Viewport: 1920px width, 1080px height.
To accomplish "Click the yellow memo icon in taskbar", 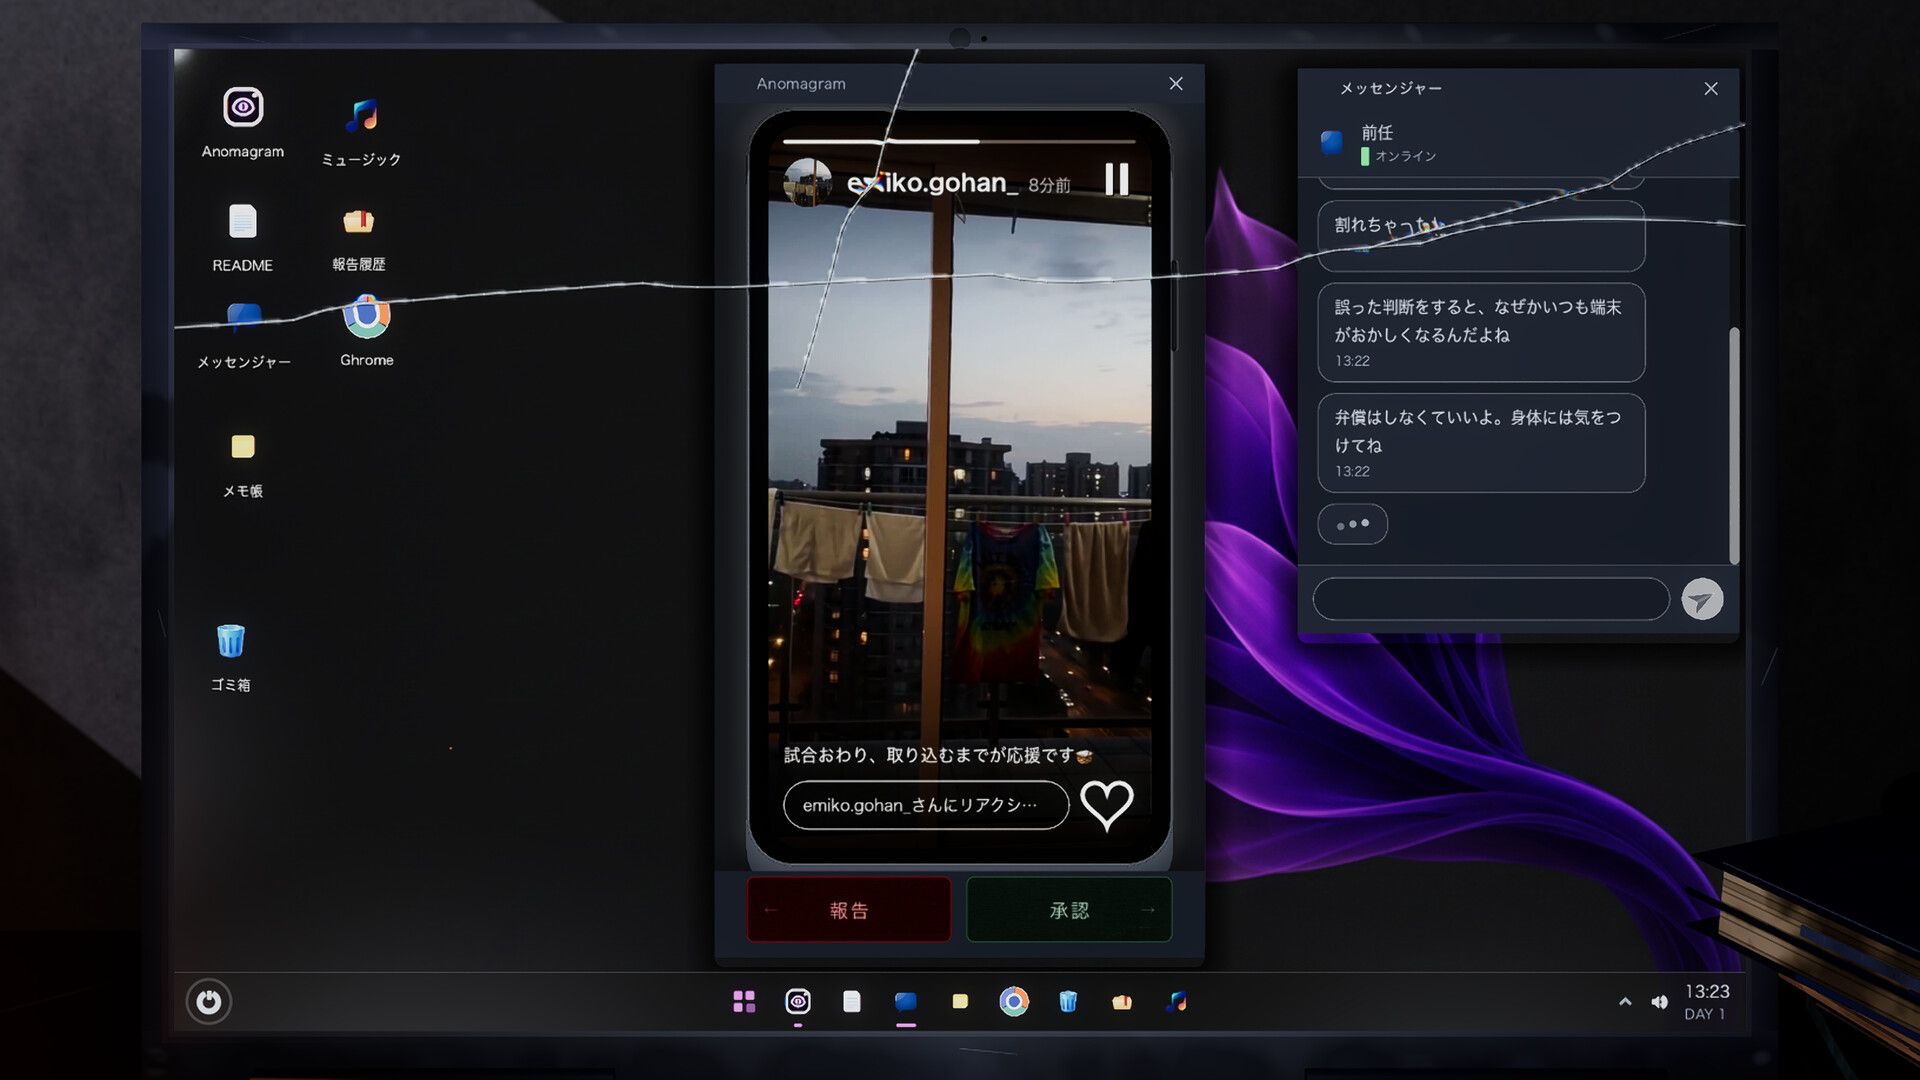I will coord(960,1001).
